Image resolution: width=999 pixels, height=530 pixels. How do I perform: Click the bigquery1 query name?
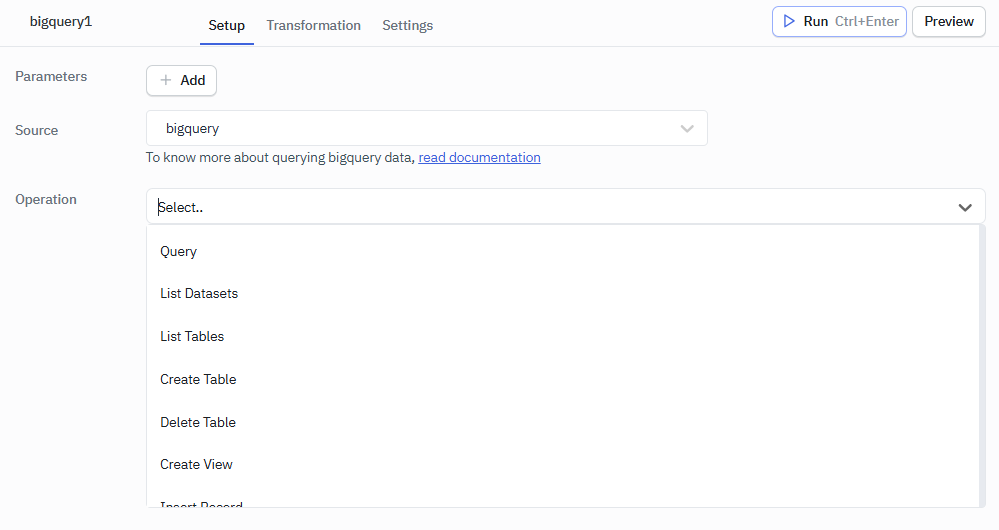pyautogui.click(x=61, y=21)
